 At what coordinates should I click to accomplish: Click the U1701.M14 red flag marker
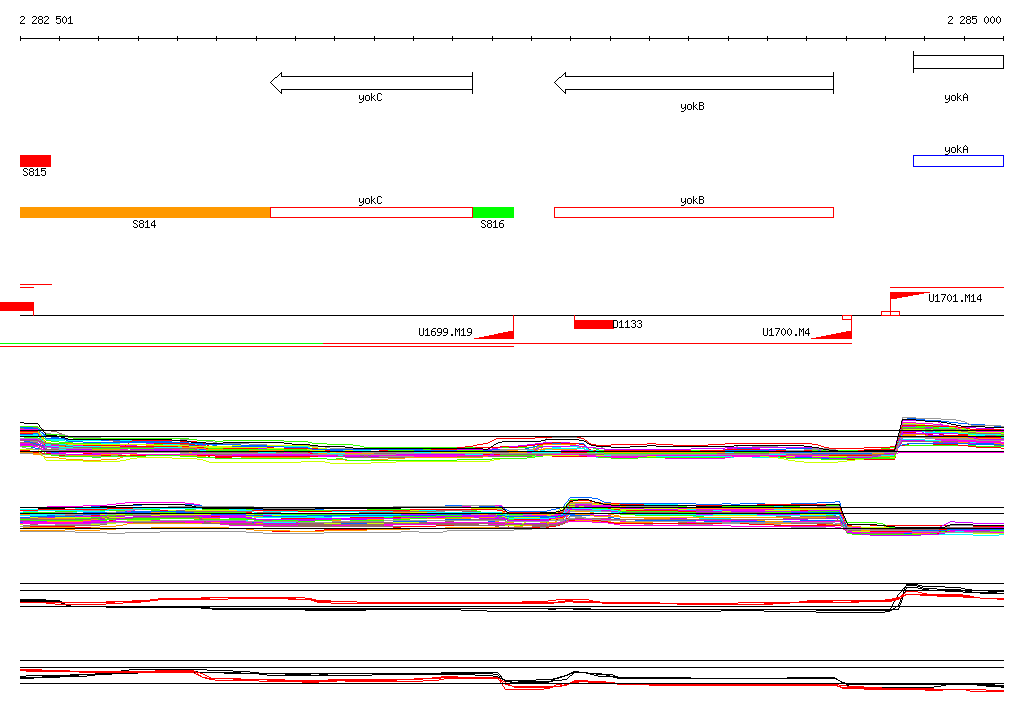[908, 296]
